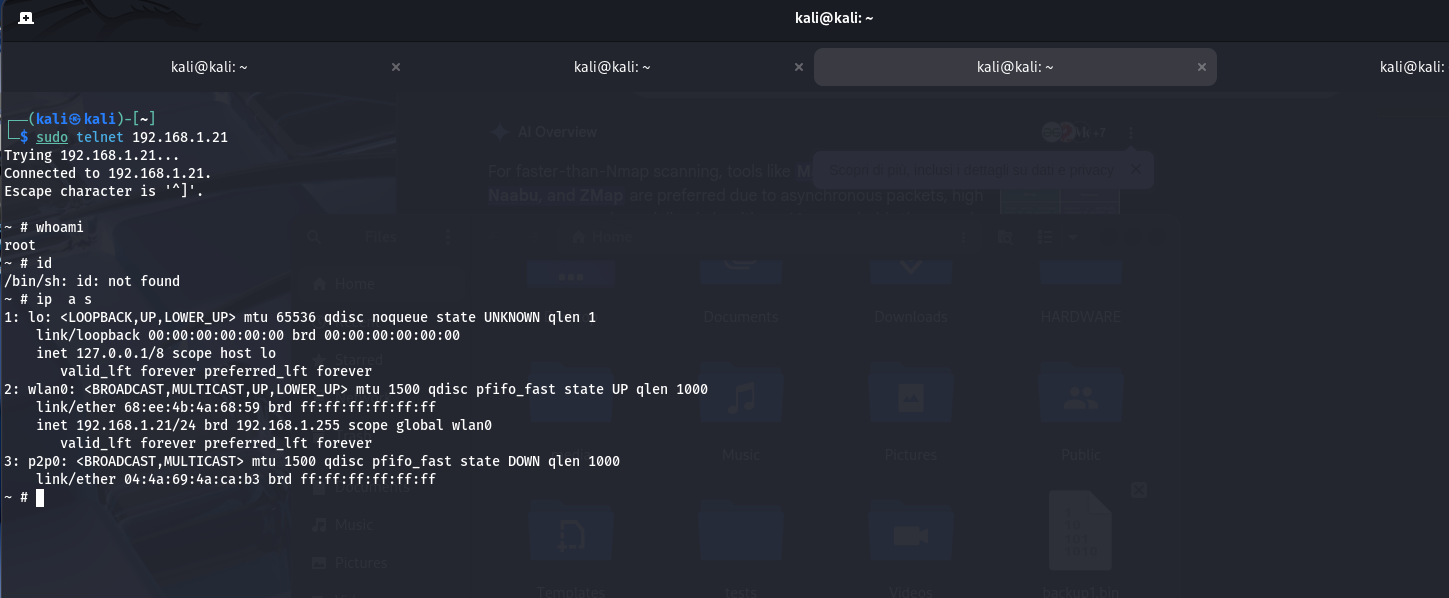Click Starred in the Files sidebar
The height and width of the screenshot is (598, 1449).
coord(360,359)
